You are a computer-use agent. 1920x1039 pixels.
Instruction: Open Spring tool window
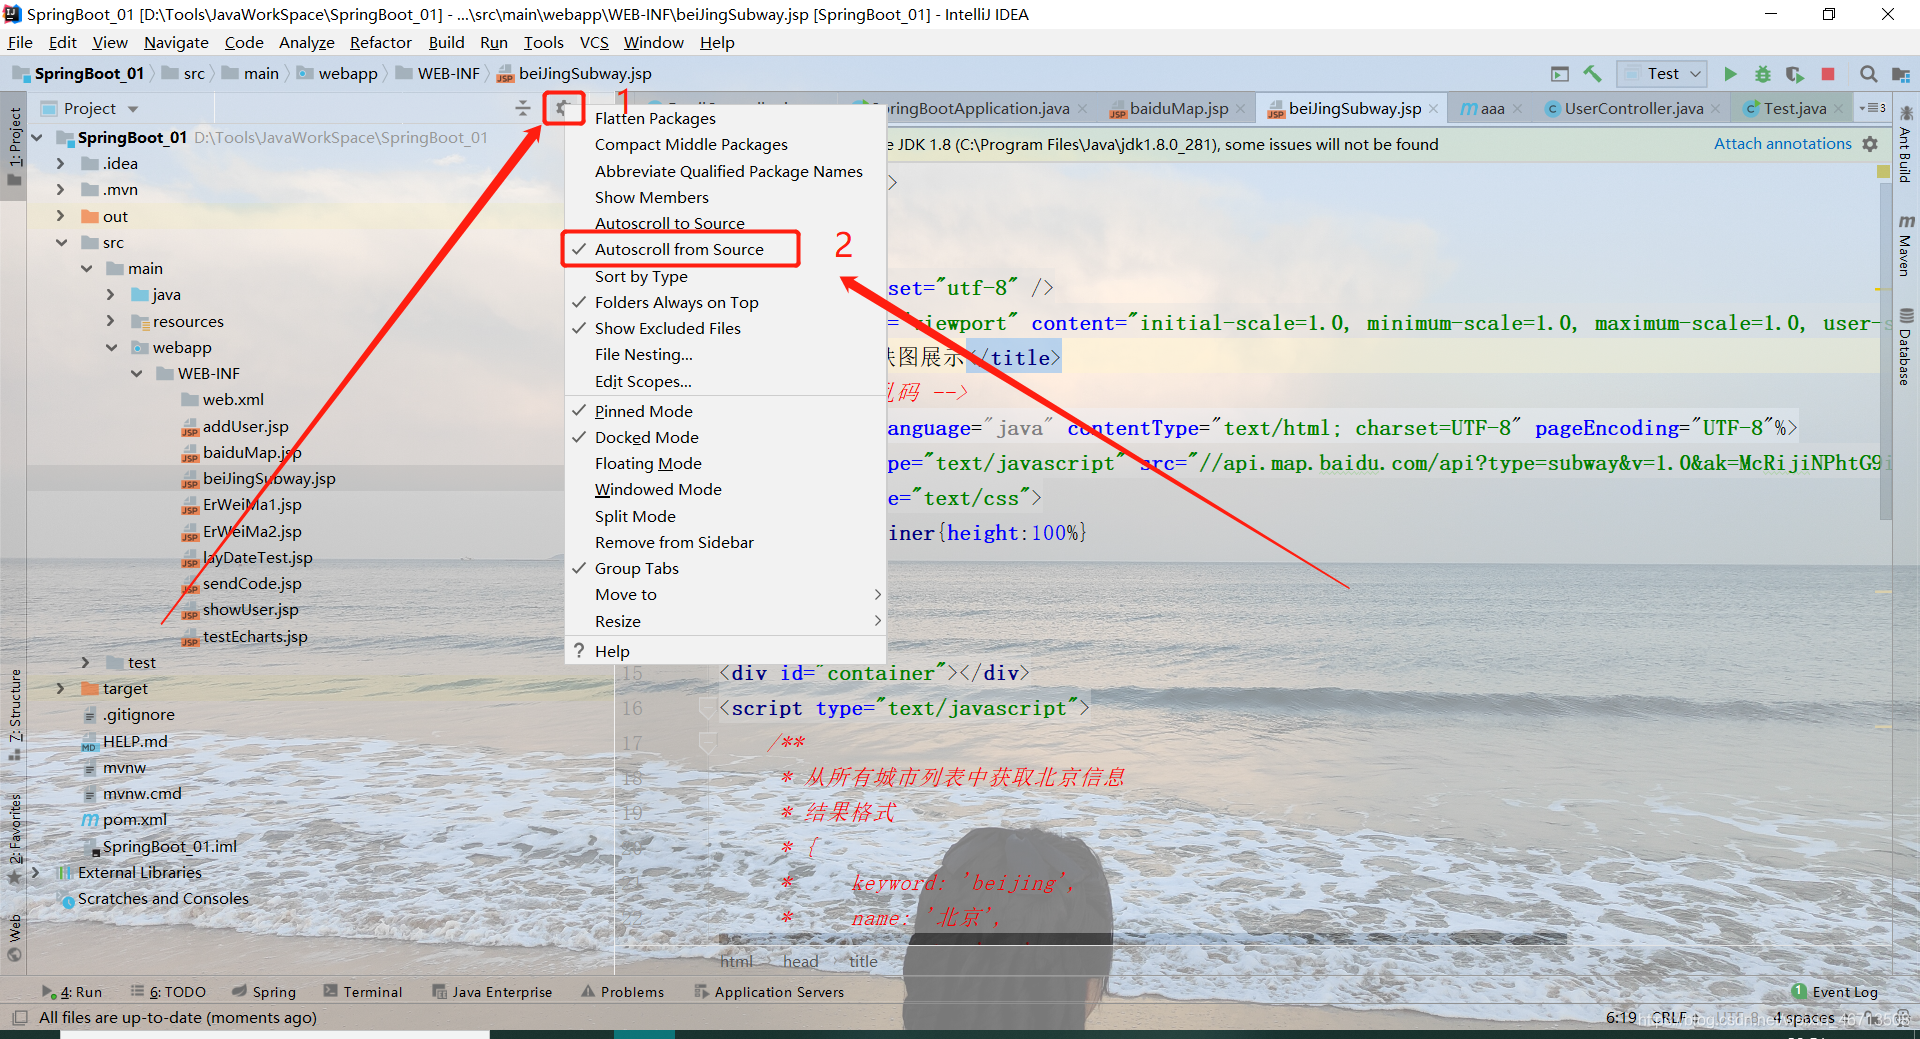point(264,992)
